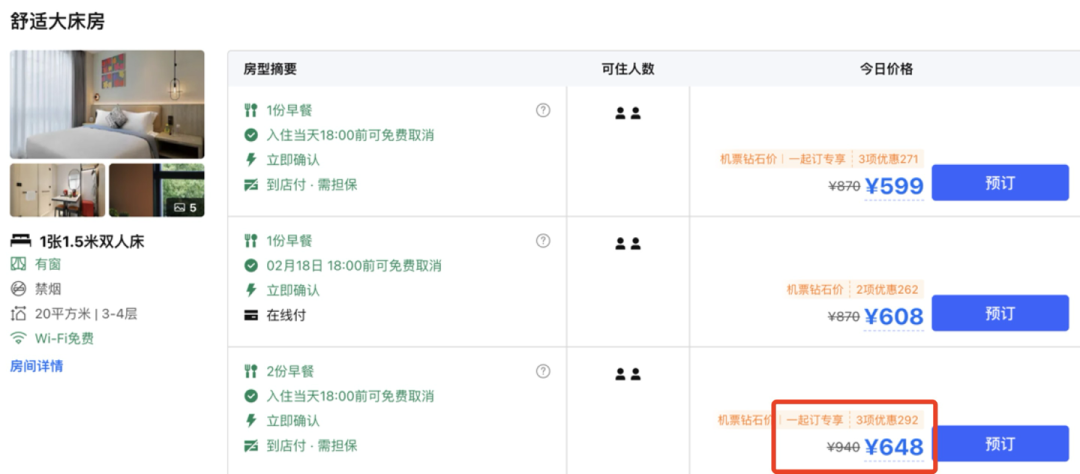
Task: Click the 2项优惠262 discount tag
Action: (887, 290)
